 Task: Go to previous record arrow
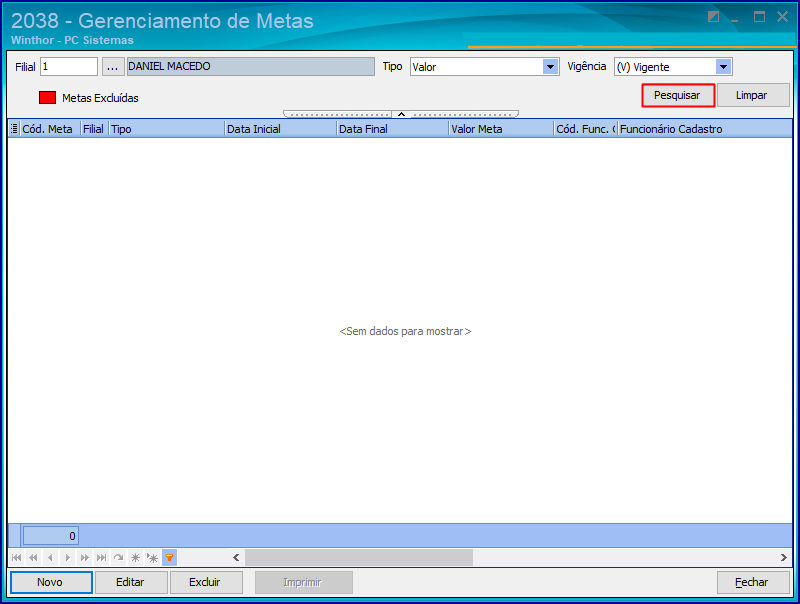click(51, 558)
